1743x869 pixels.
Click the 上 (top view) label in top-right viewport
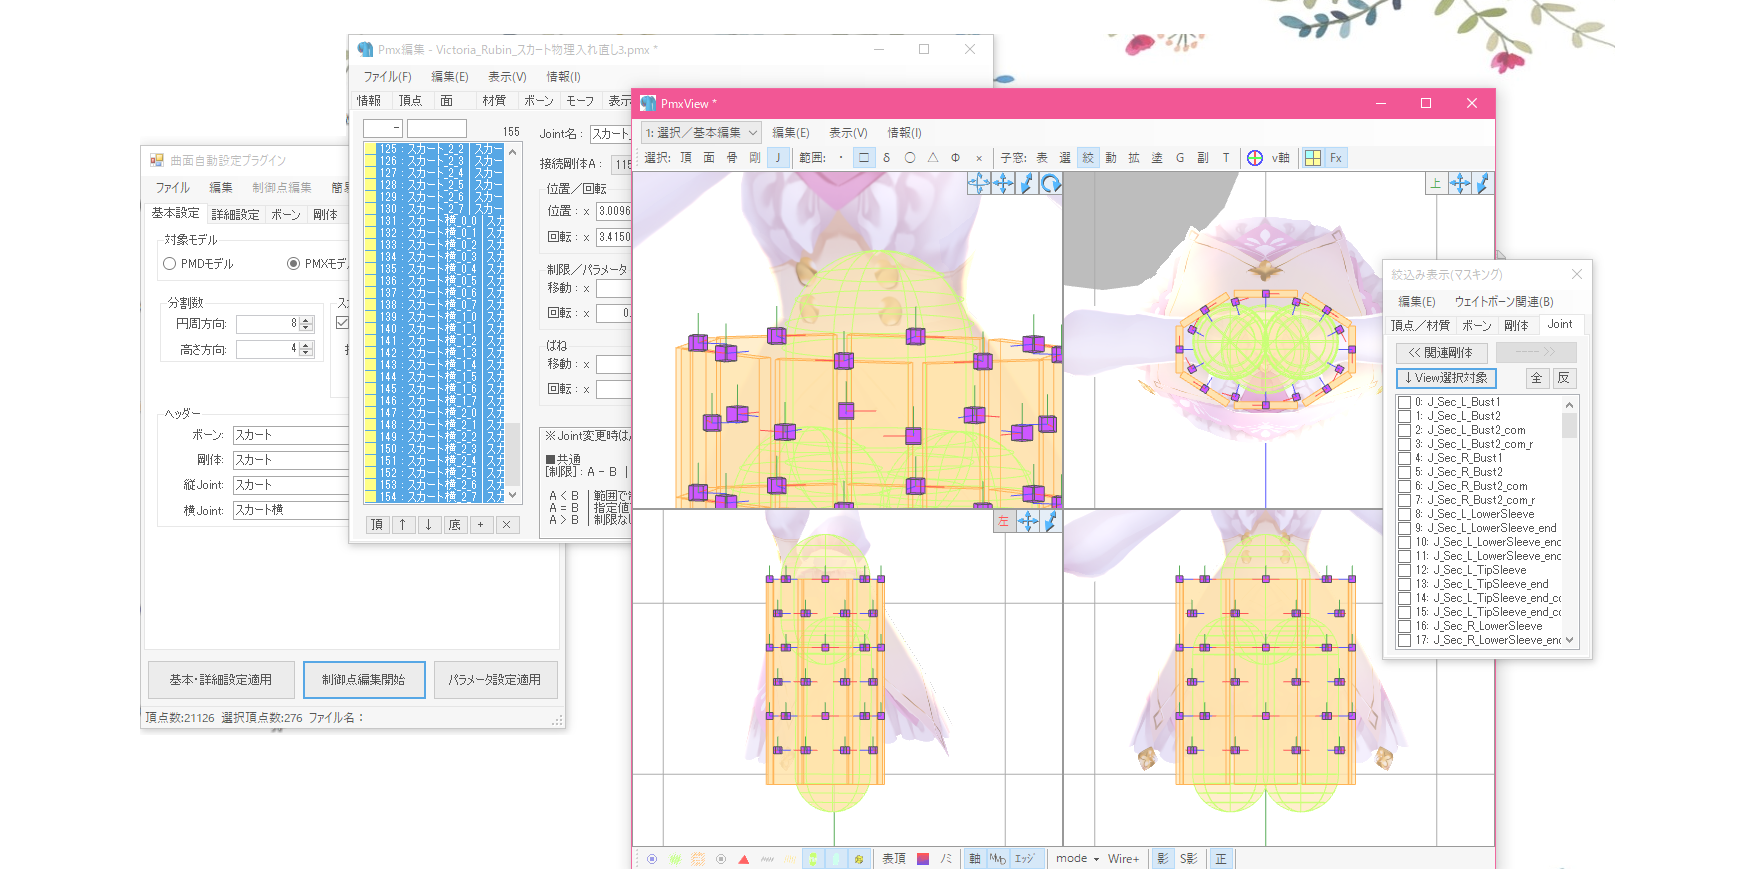[x=1436, y=183]
